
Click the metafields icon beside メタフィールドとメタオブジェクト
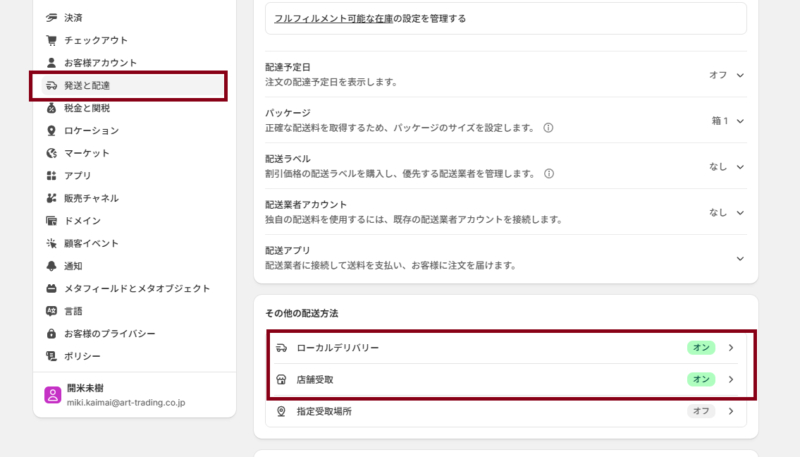coord(52,289)
